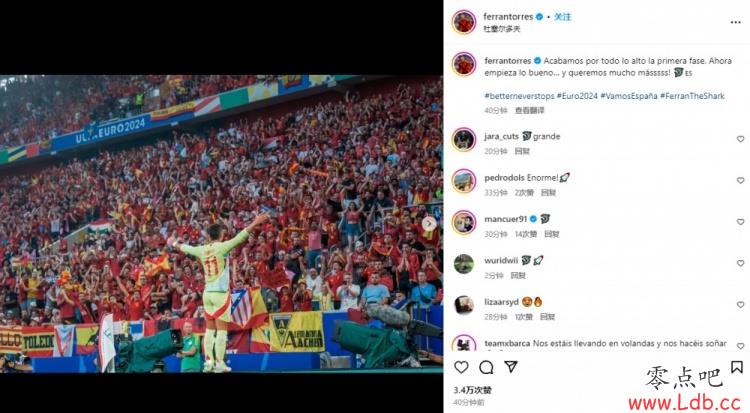Share post via paper plane icon

click(511, 367)
